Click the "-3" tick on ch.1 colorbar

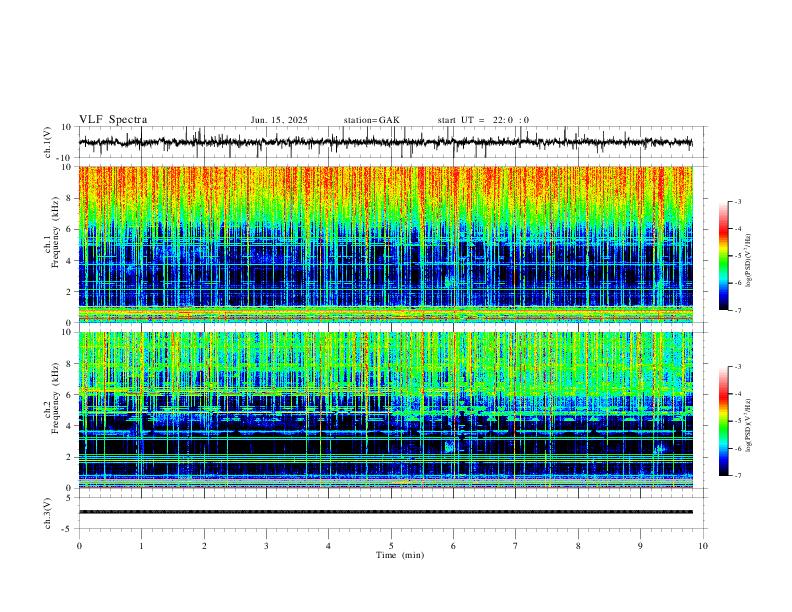pyautogui.click(x=737, y=201)
